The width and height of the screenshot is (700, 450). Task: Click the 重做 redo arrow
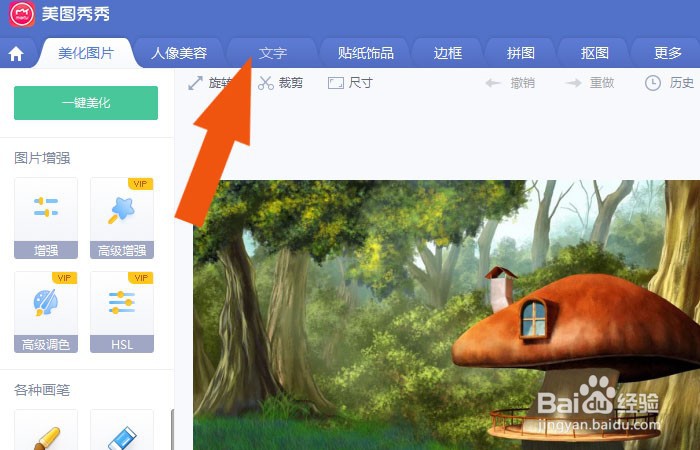pyautogui.click(x=589, y=83)
